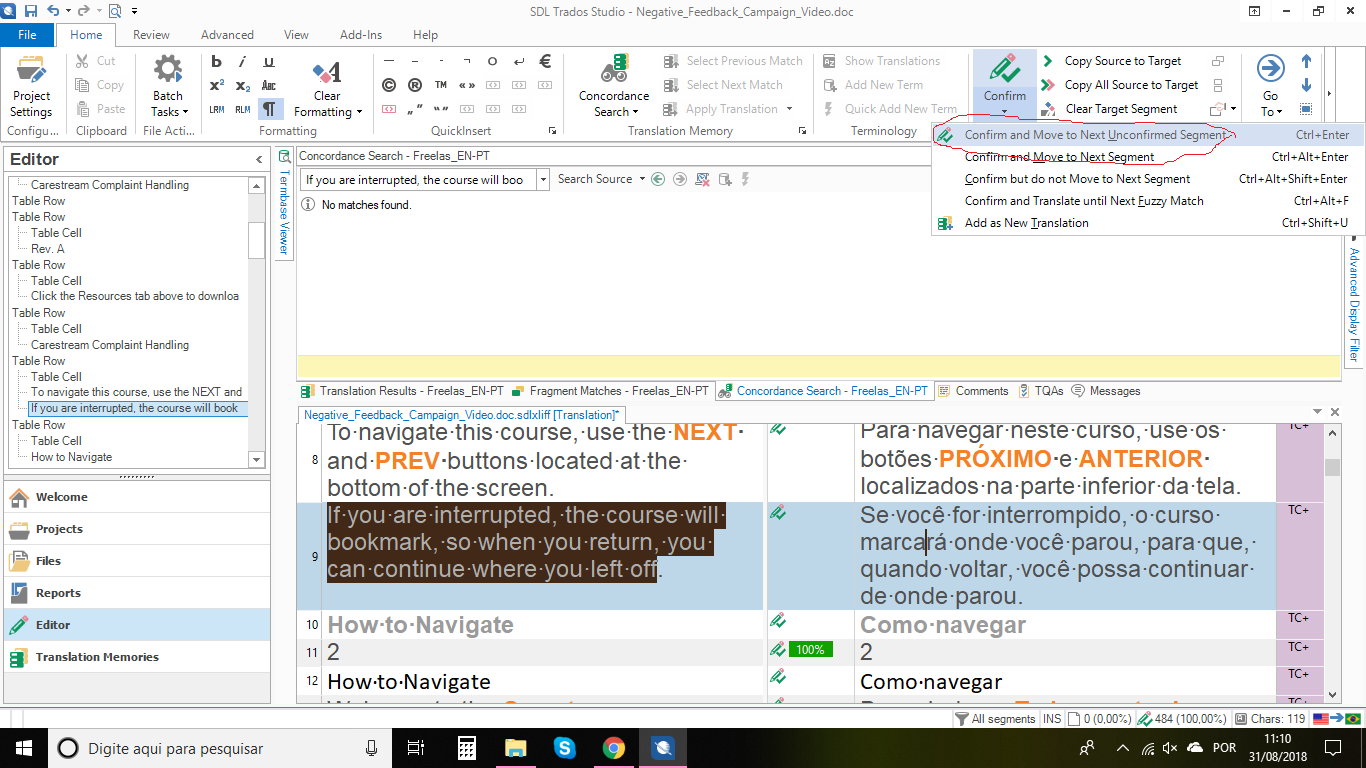Apply superscript formatting
1366x768 pixels.
pyautogui.click(x=216, y=85)
